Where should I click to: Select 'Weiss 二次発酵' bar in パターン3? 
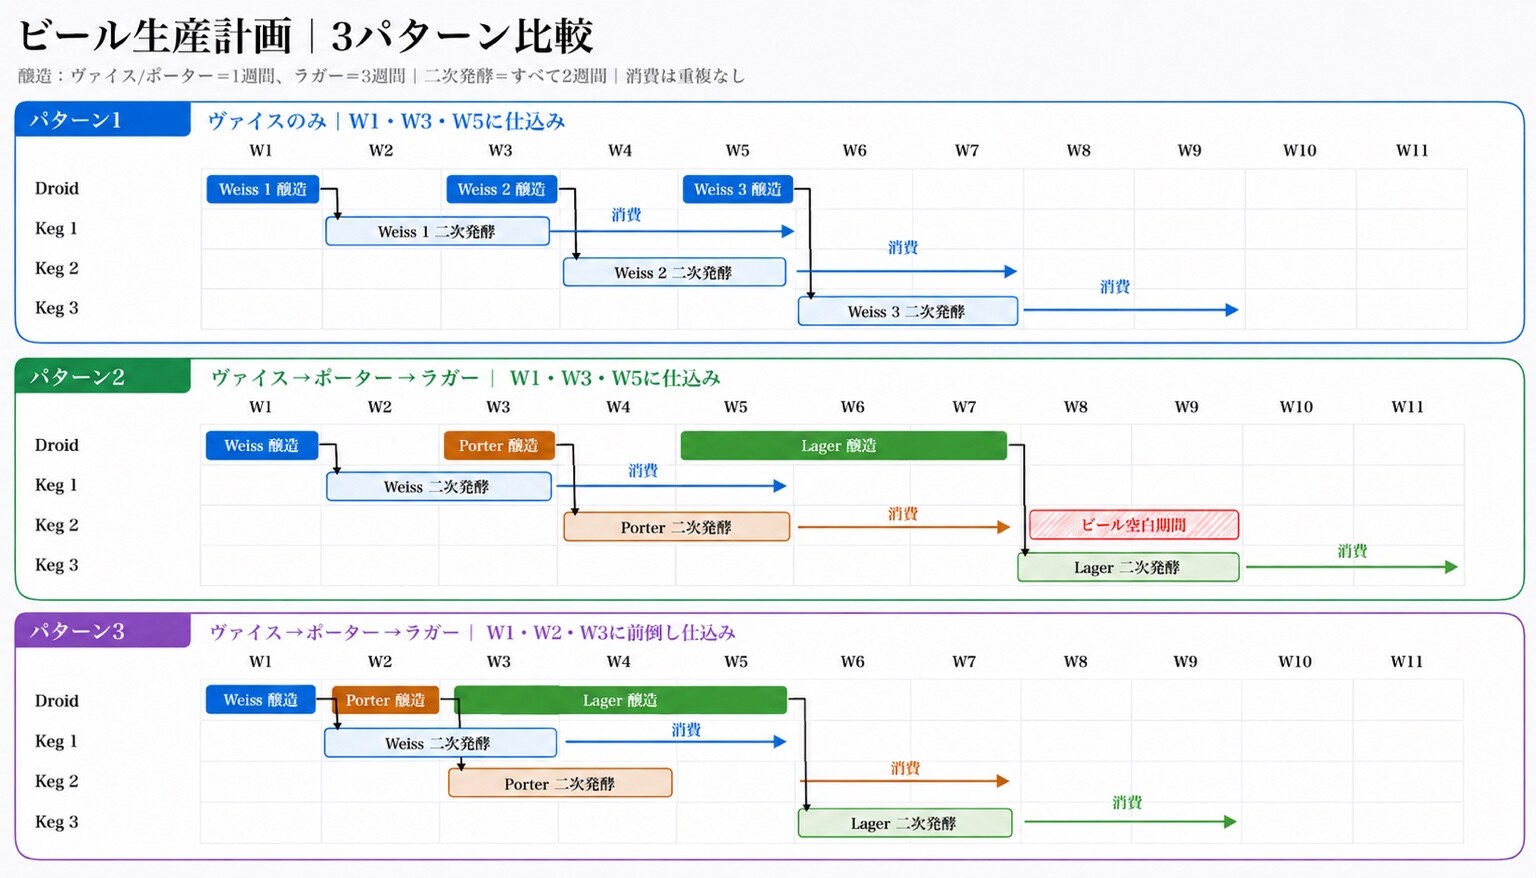[x=440, y=743]
